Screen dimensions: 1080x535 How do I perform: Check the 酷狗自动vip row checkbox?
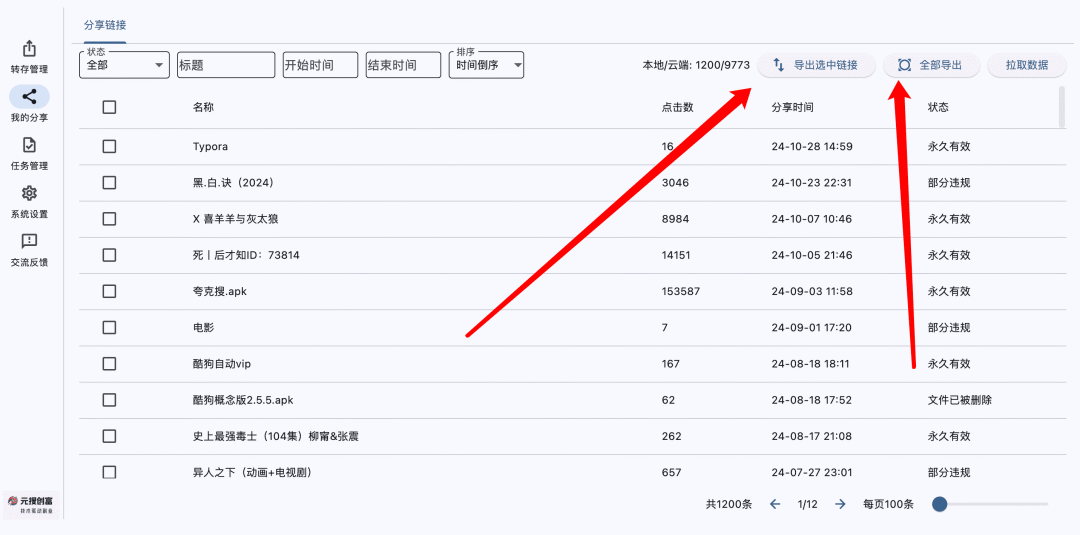109,364
